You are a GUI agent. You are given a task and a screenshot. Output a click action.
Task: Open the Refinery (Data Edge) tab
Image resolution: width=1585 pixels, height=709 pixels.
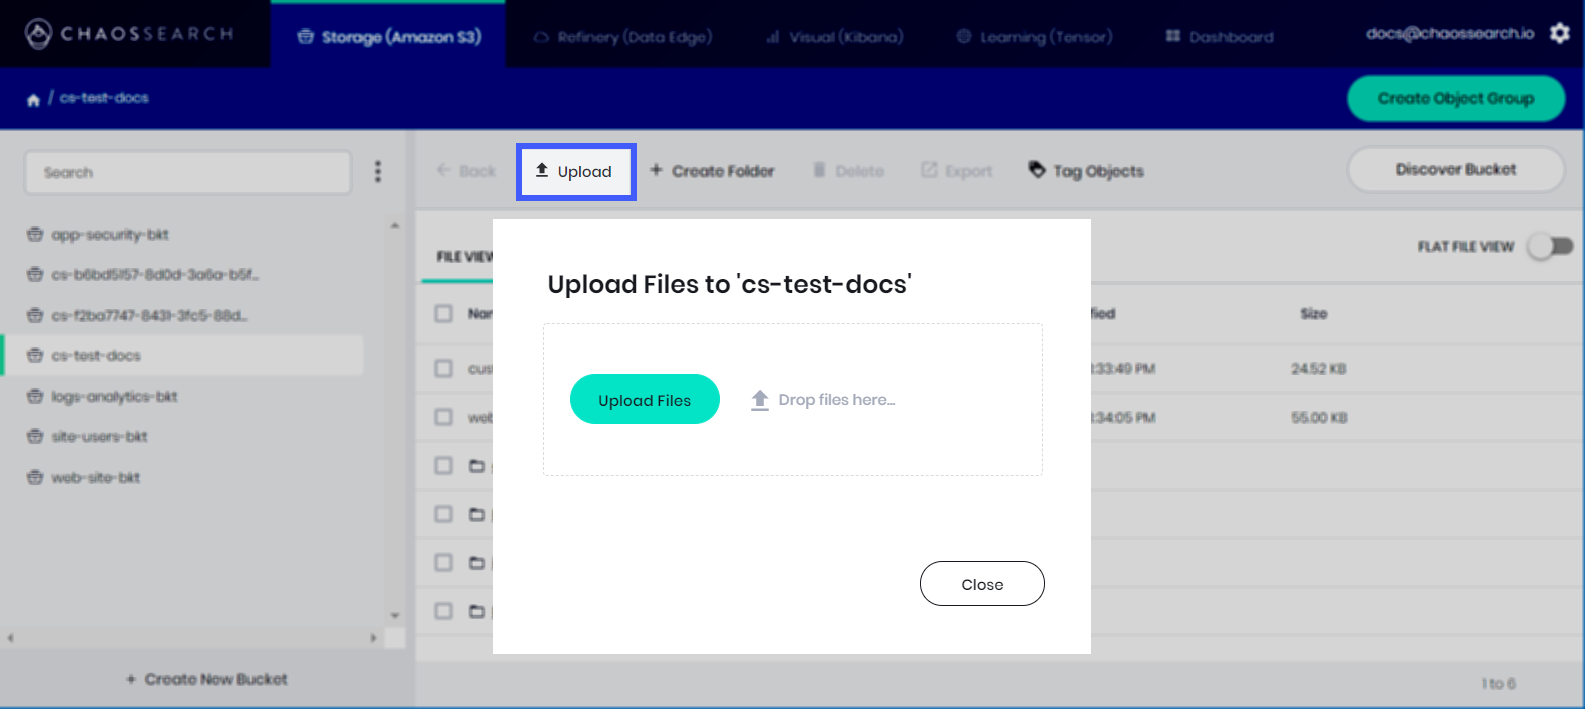(623, 37)
